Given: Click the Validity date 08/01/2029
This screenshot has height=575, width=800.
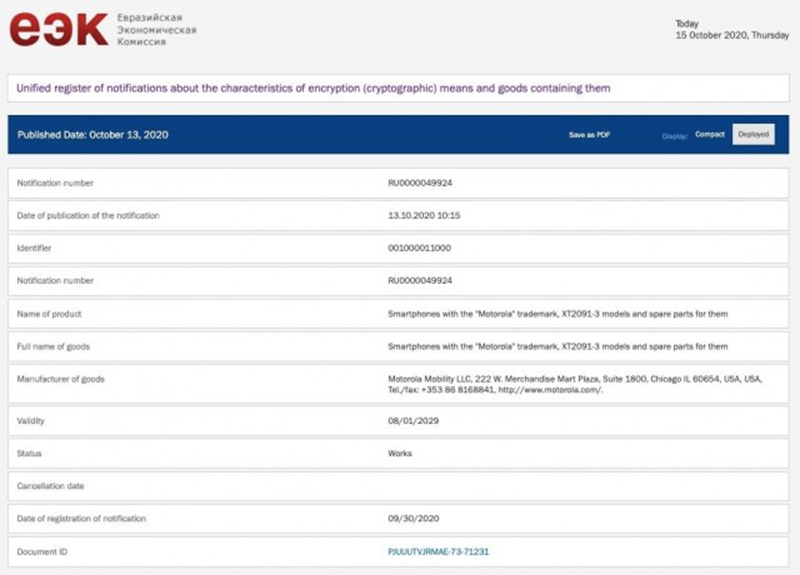Looking at the screenshot, I should coord(413,421).
